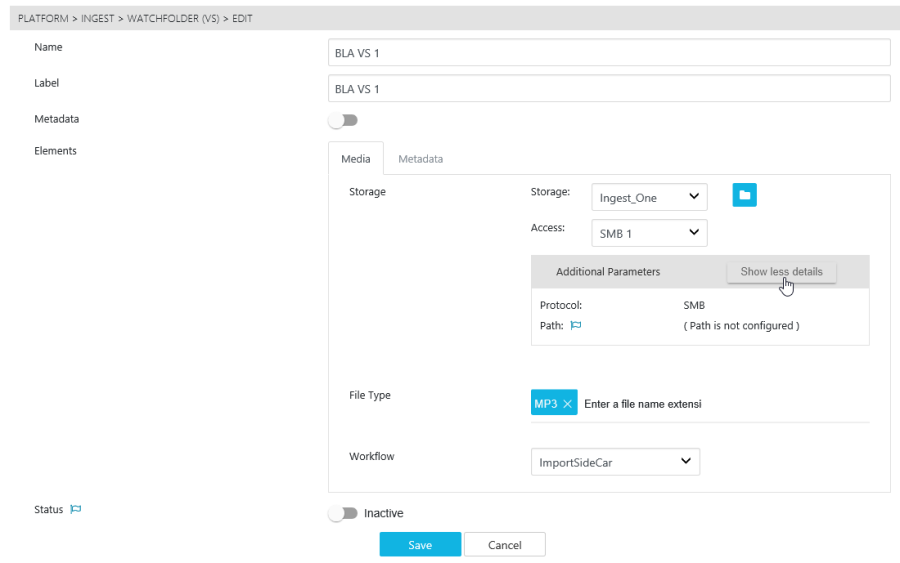Switch to the Media tab

click(355, 159)
